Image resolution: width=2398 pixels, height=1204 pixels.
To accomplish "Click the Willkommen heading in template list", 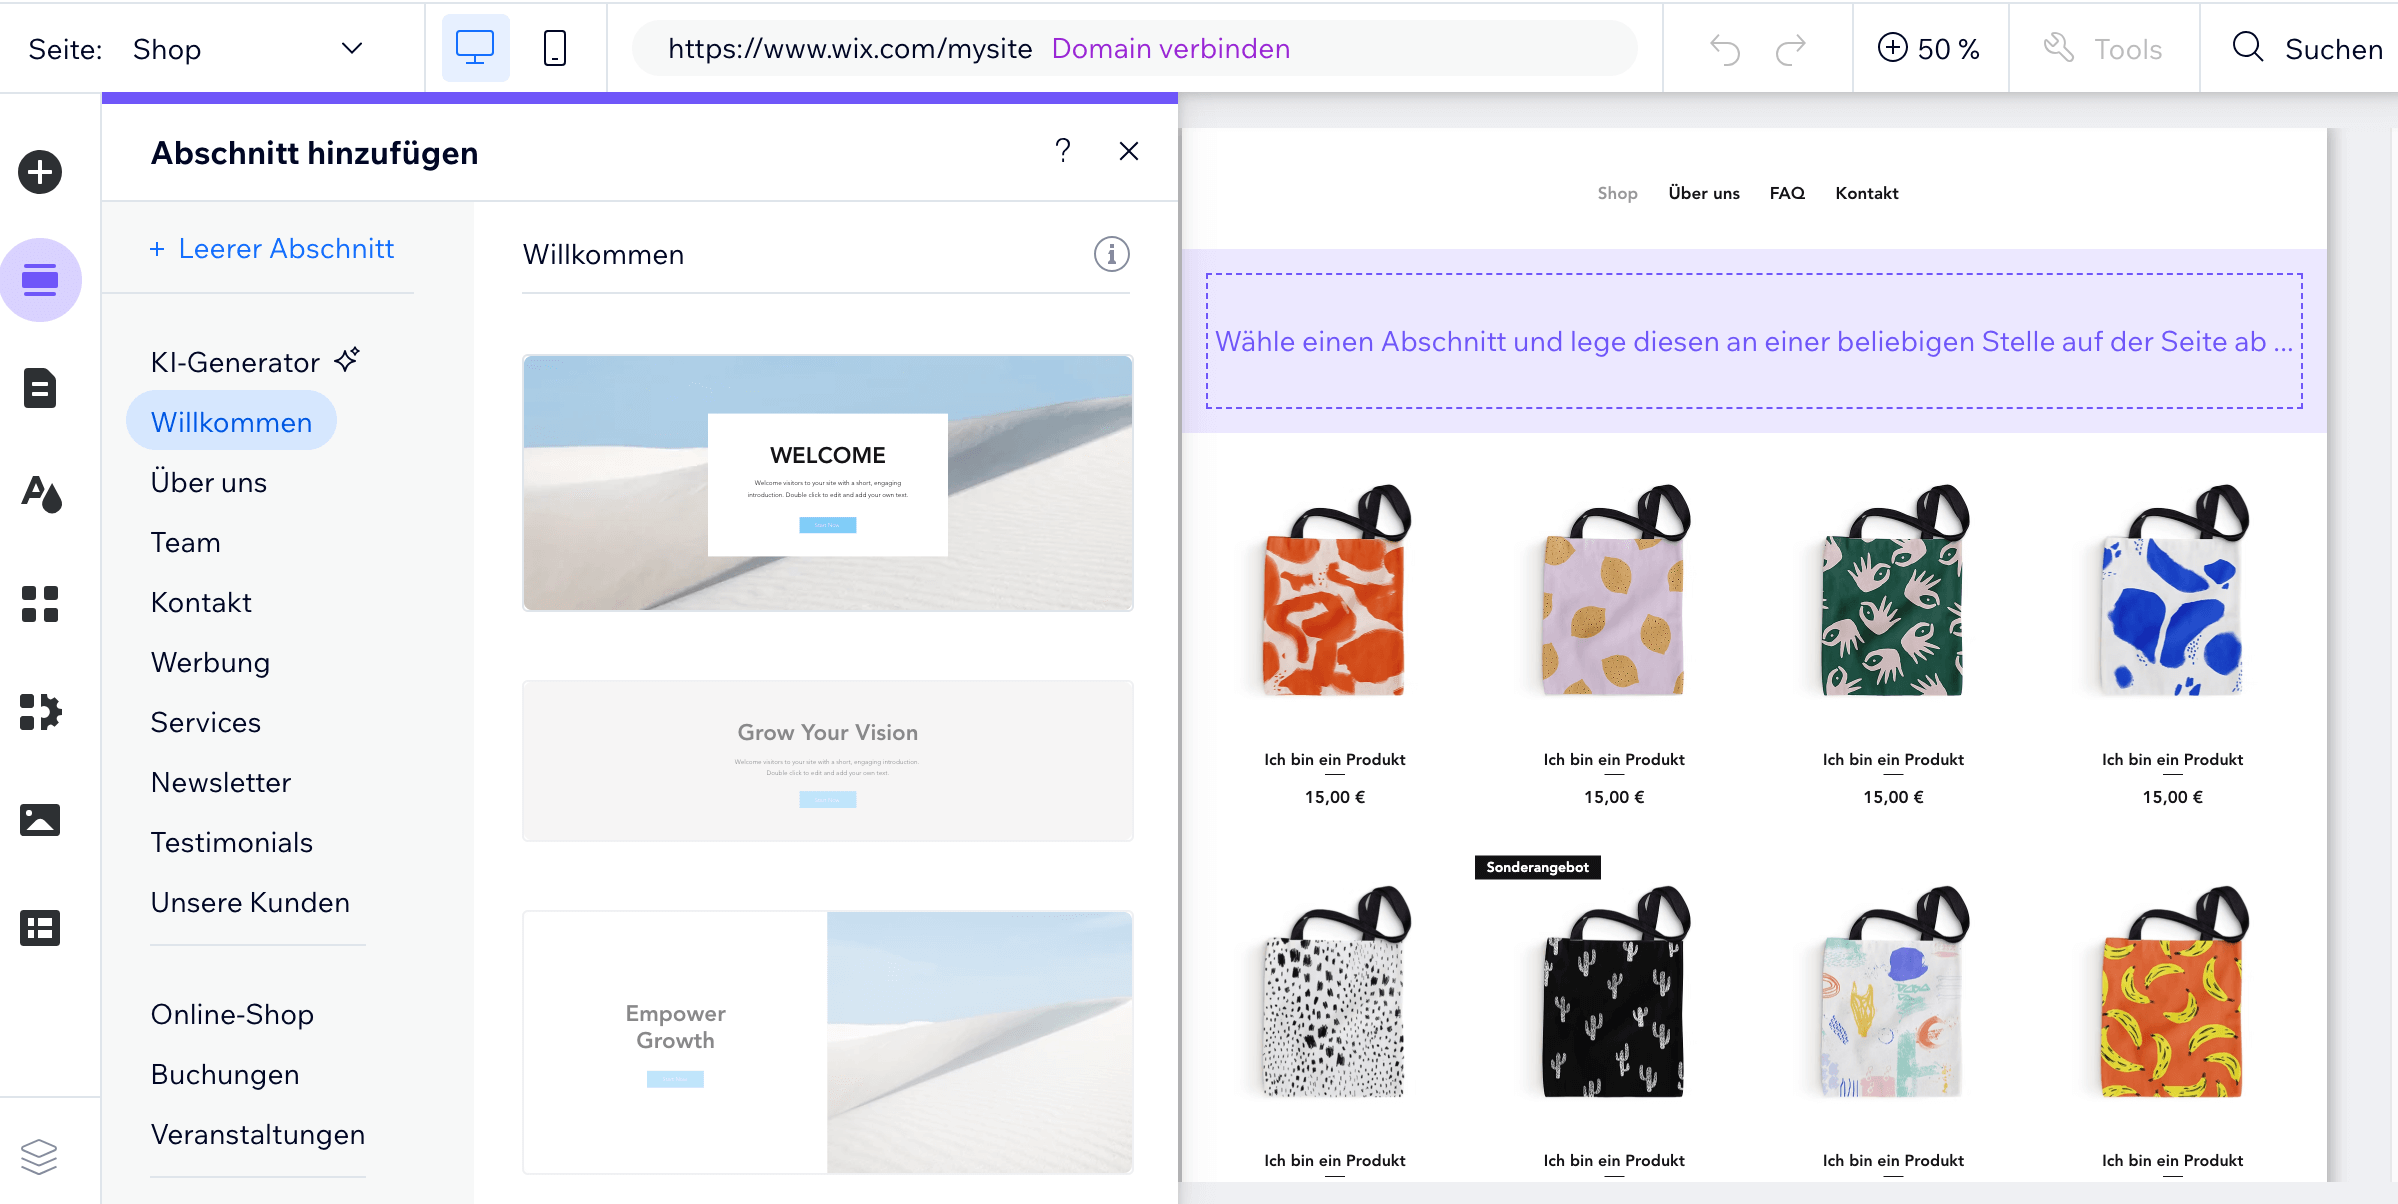I will tap(603, 255).
